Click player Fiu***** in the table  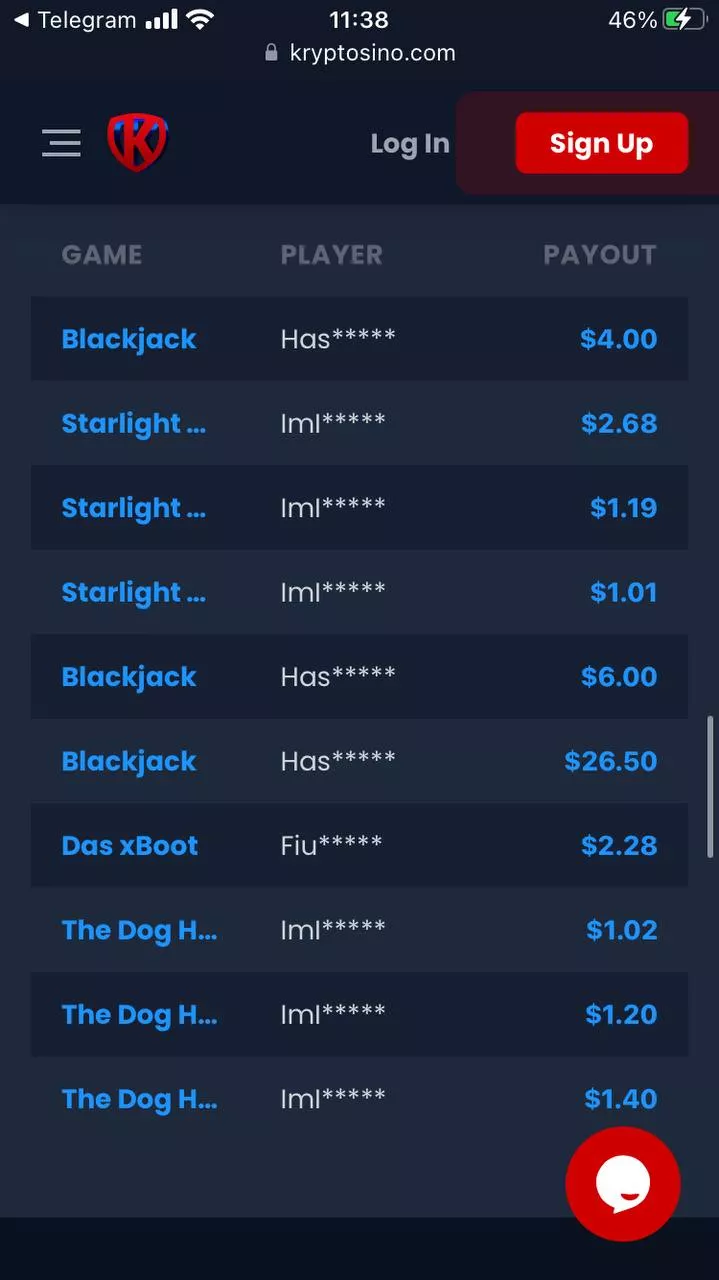tap(331, 845)
